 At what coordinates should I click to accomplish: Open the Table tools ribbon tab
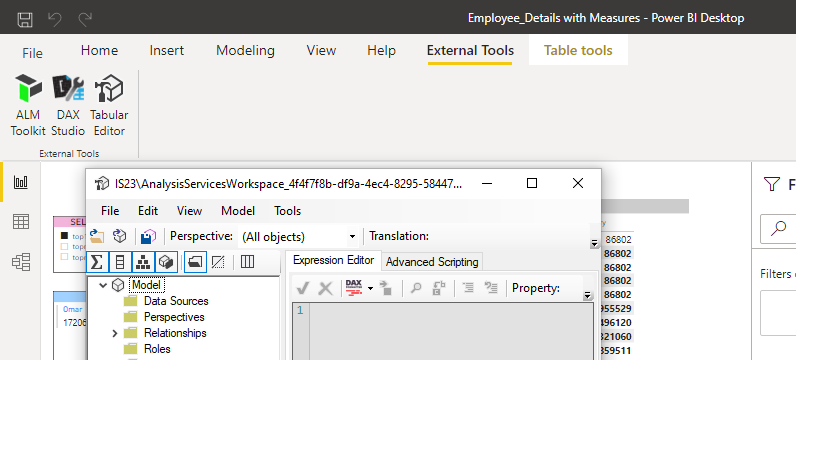click(x=578, y=51)
